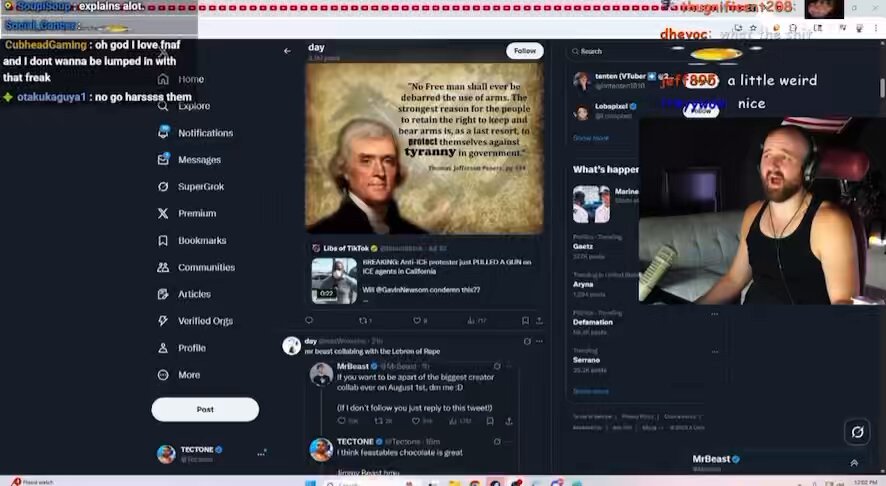Click Show more under who to follow
This screenshot has height=486, width=886.
pos(590,138)
